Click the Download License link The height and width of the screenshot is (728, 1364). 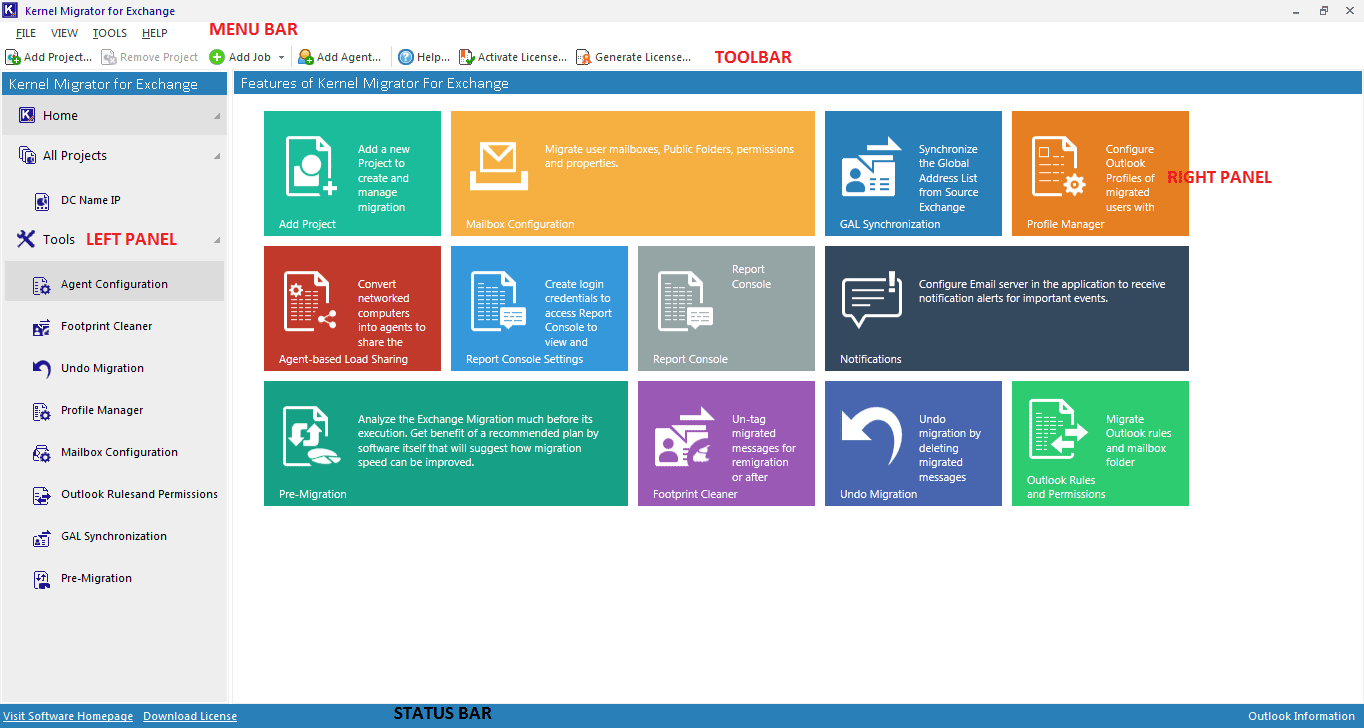190,716
